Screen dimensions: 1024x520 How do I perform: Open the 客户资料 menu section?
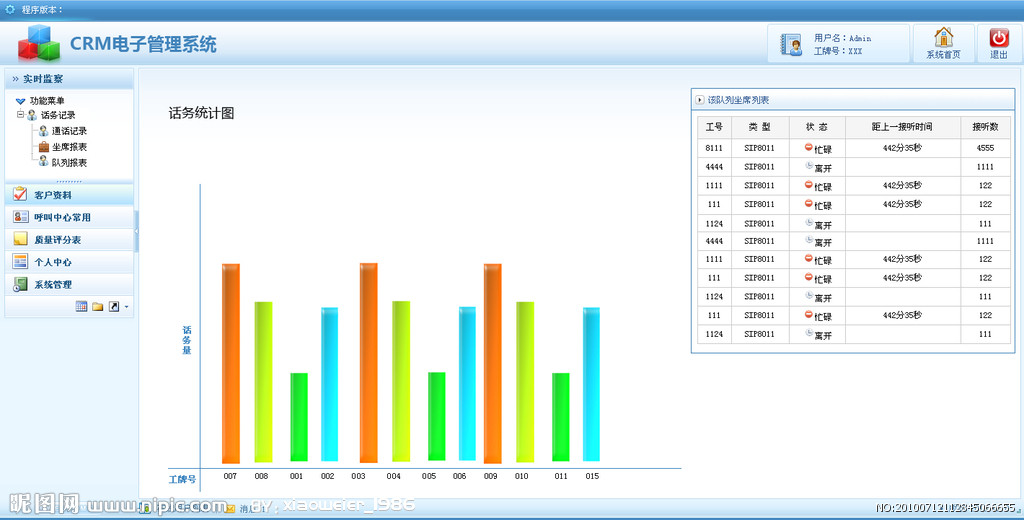pos(53,195)
